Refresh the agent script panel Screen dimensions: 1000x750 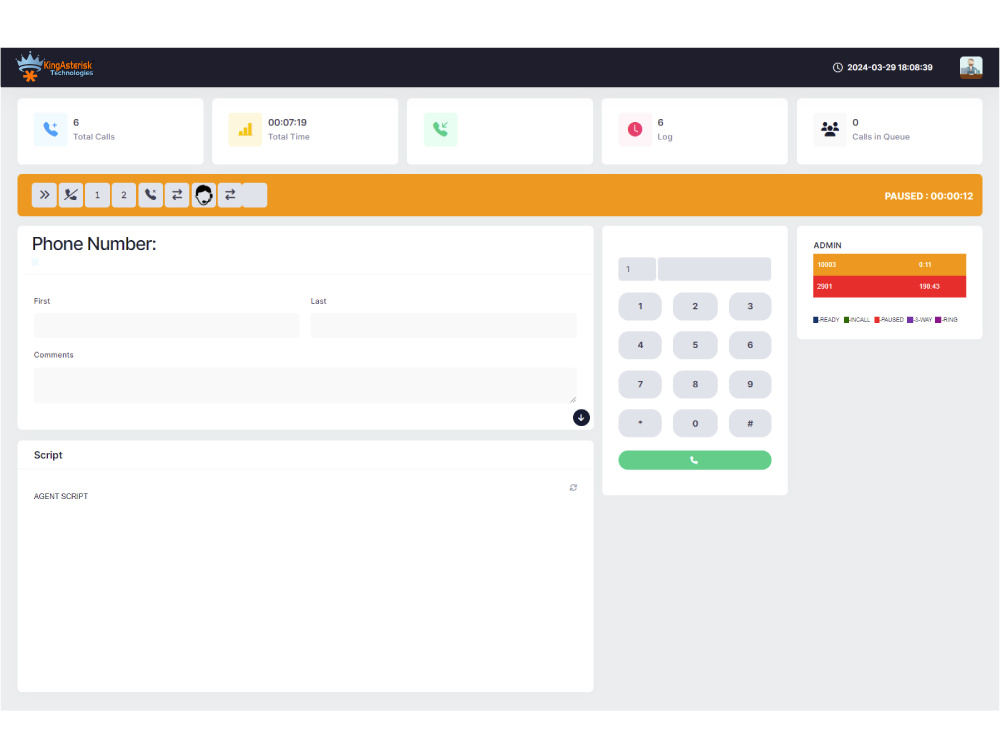[573, 487]
